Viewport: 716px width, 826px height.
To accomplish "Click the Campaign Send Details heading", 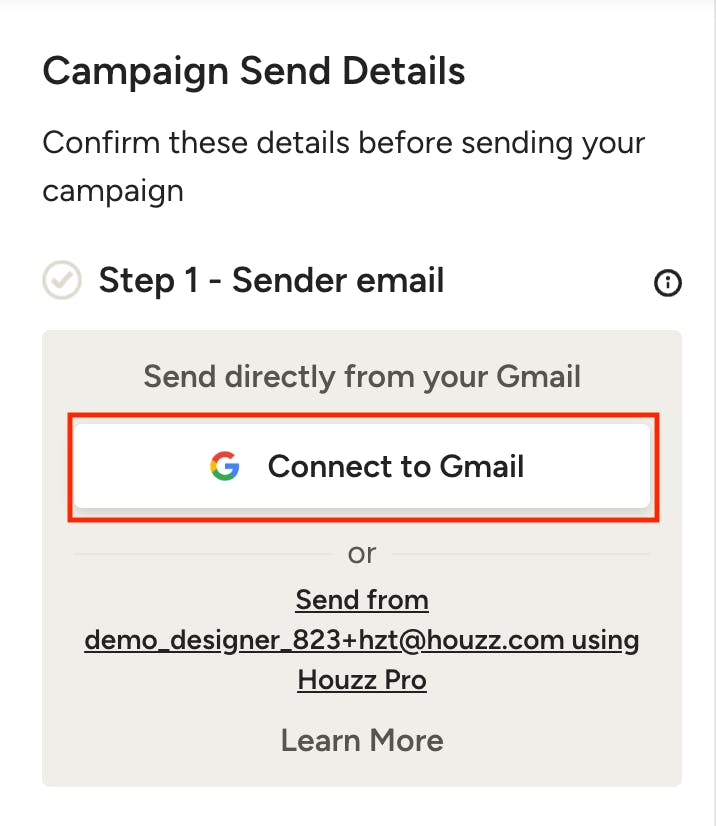I will 254,72.
